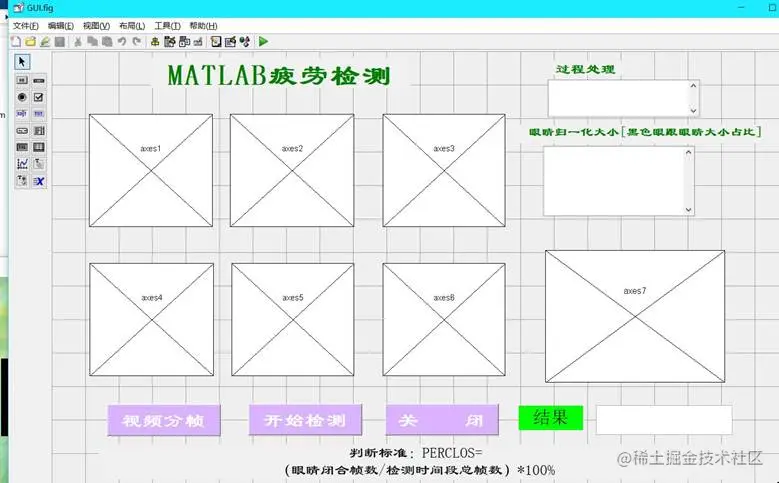This screenshot has height=483, width=779.
Task: Open the 帮助(H) menu
Action: click(x=203, y=26)
